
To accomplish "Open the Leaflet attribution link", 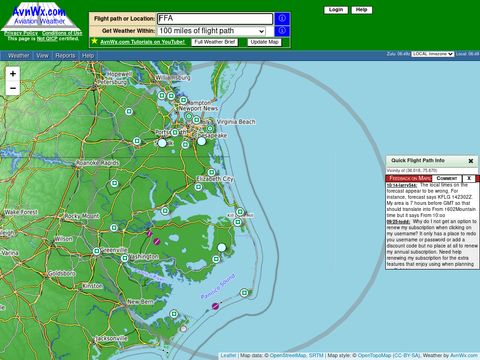I will (x=228, y=356).
